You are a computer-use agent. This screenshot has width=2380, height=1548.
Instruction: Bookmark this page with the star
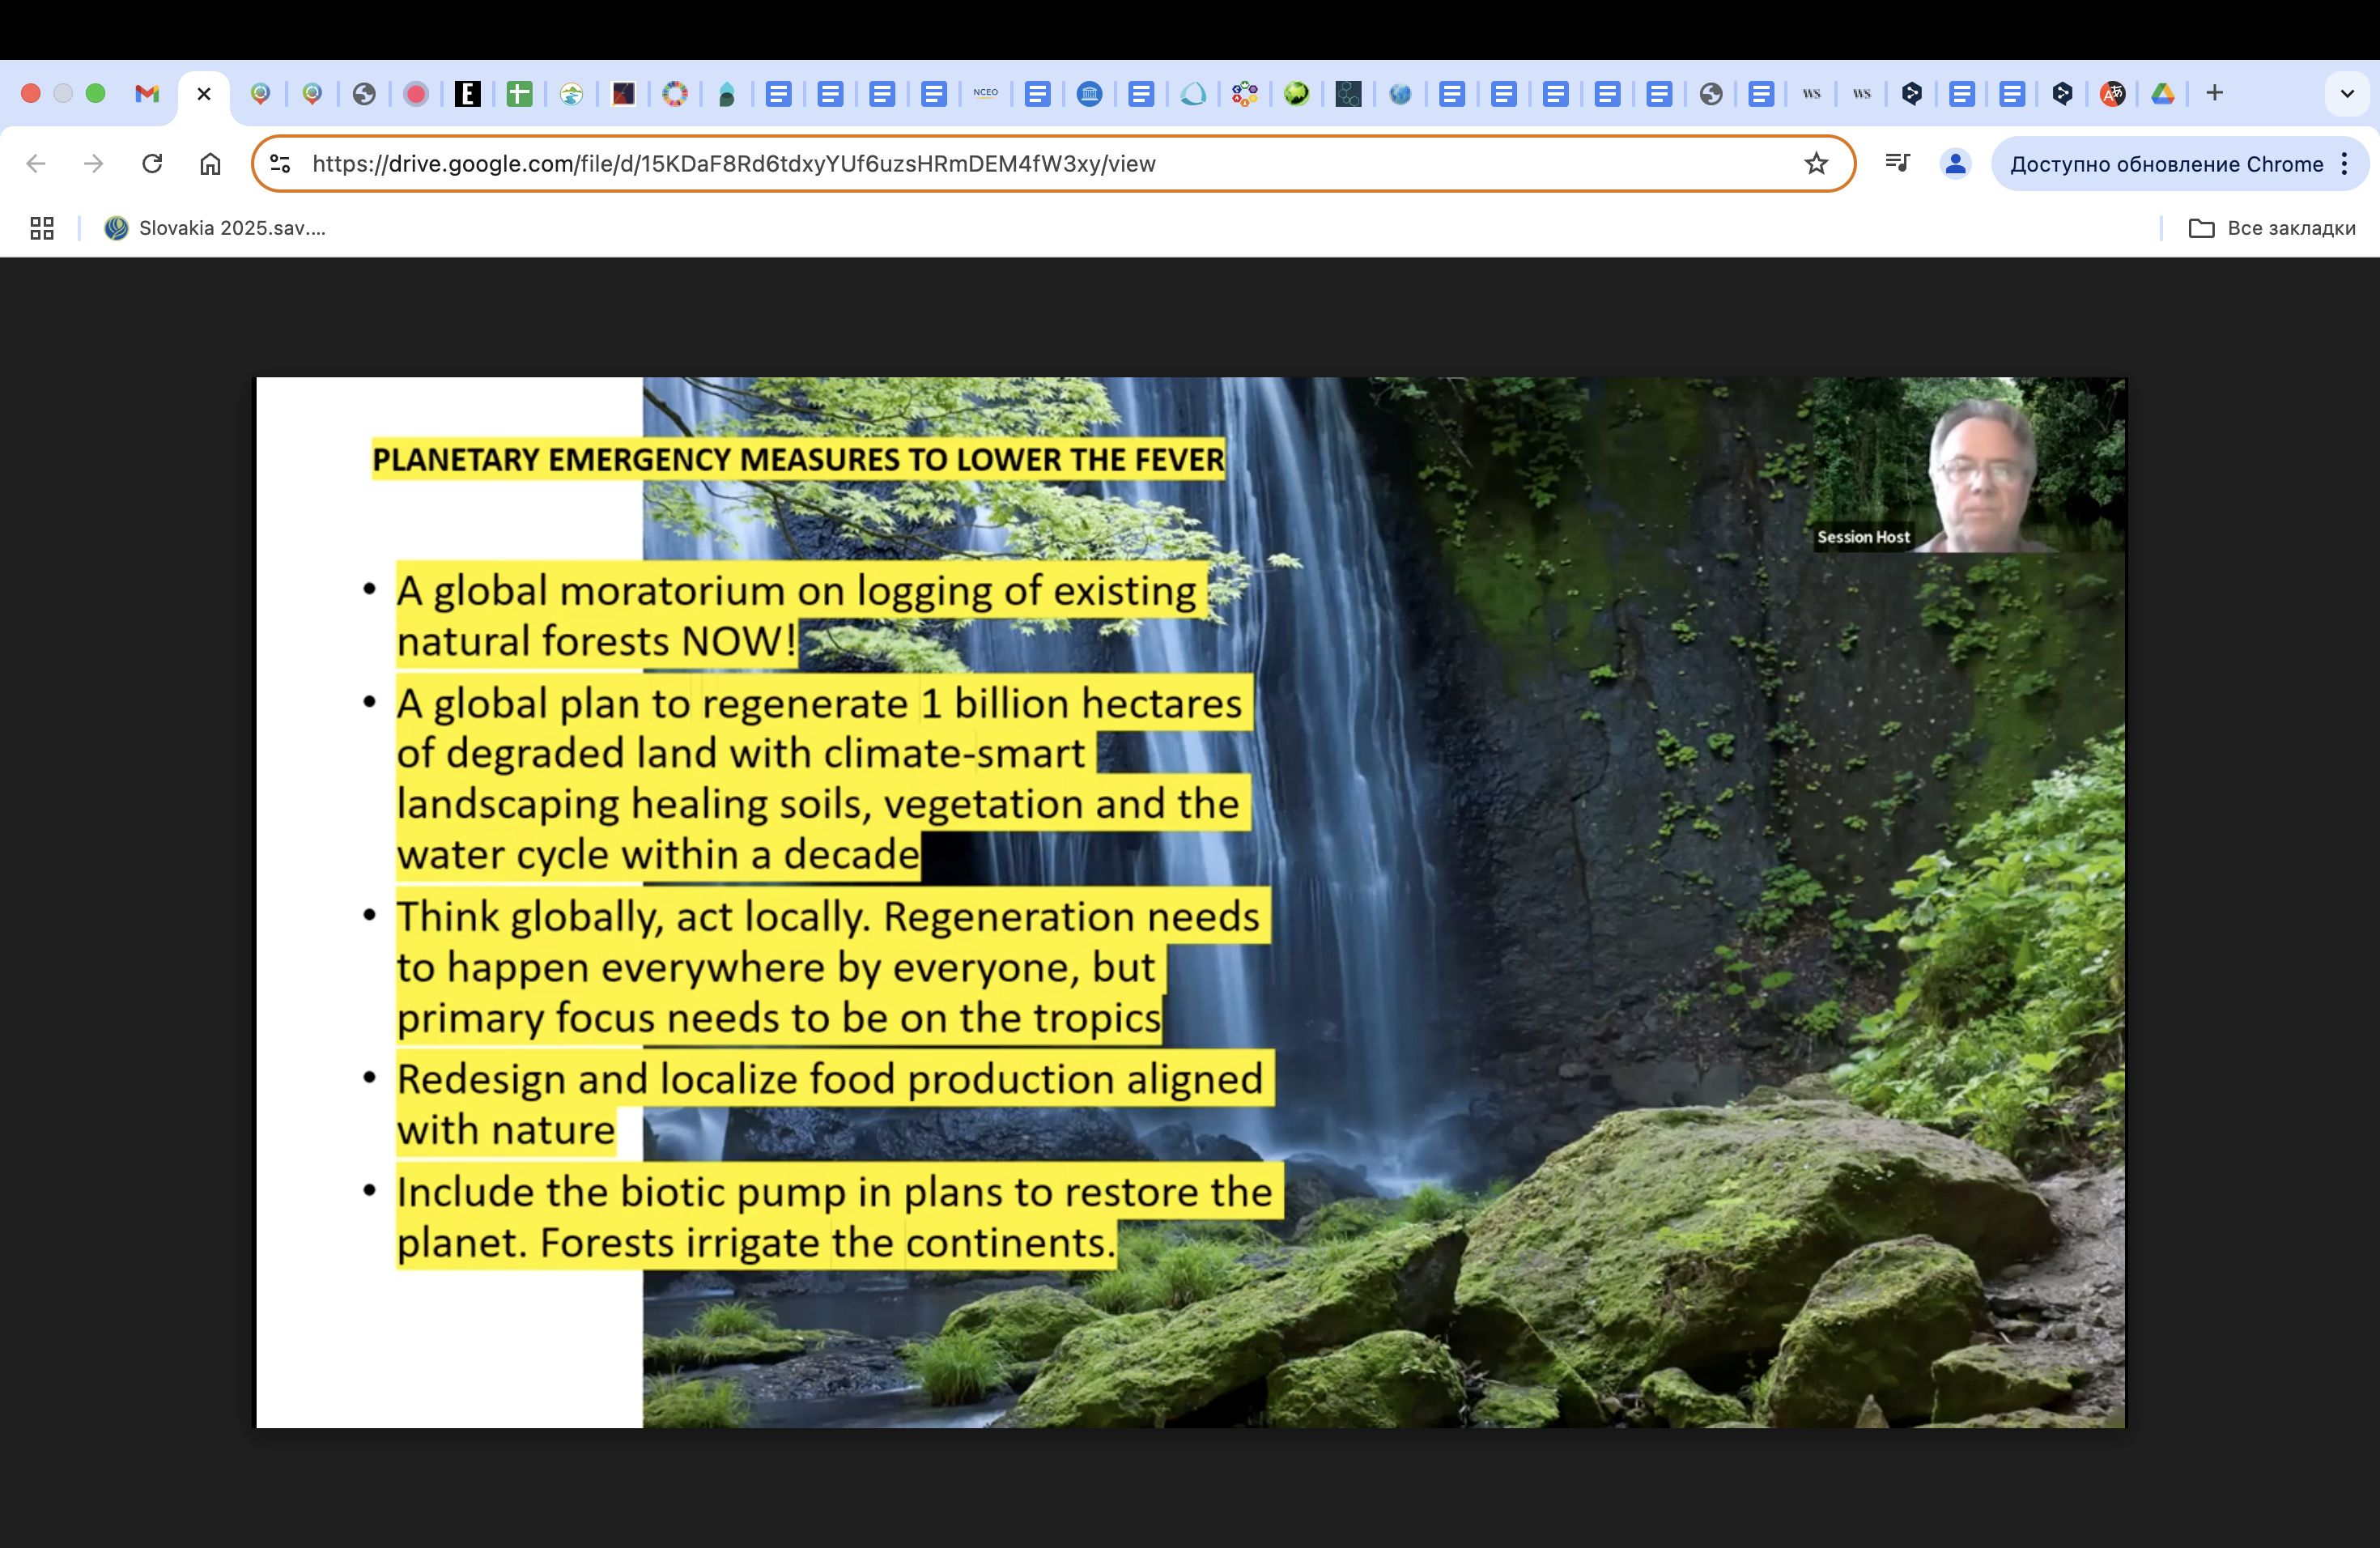click(1816, 164)
